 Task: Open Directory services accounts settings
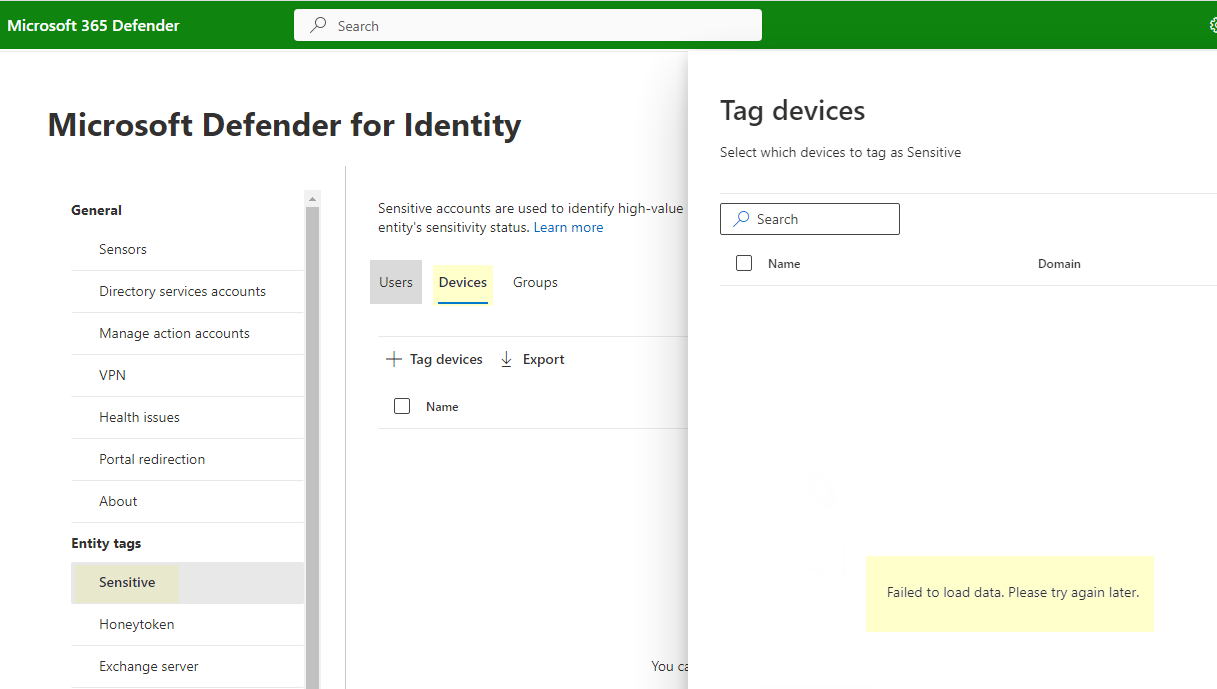point(182,291)
